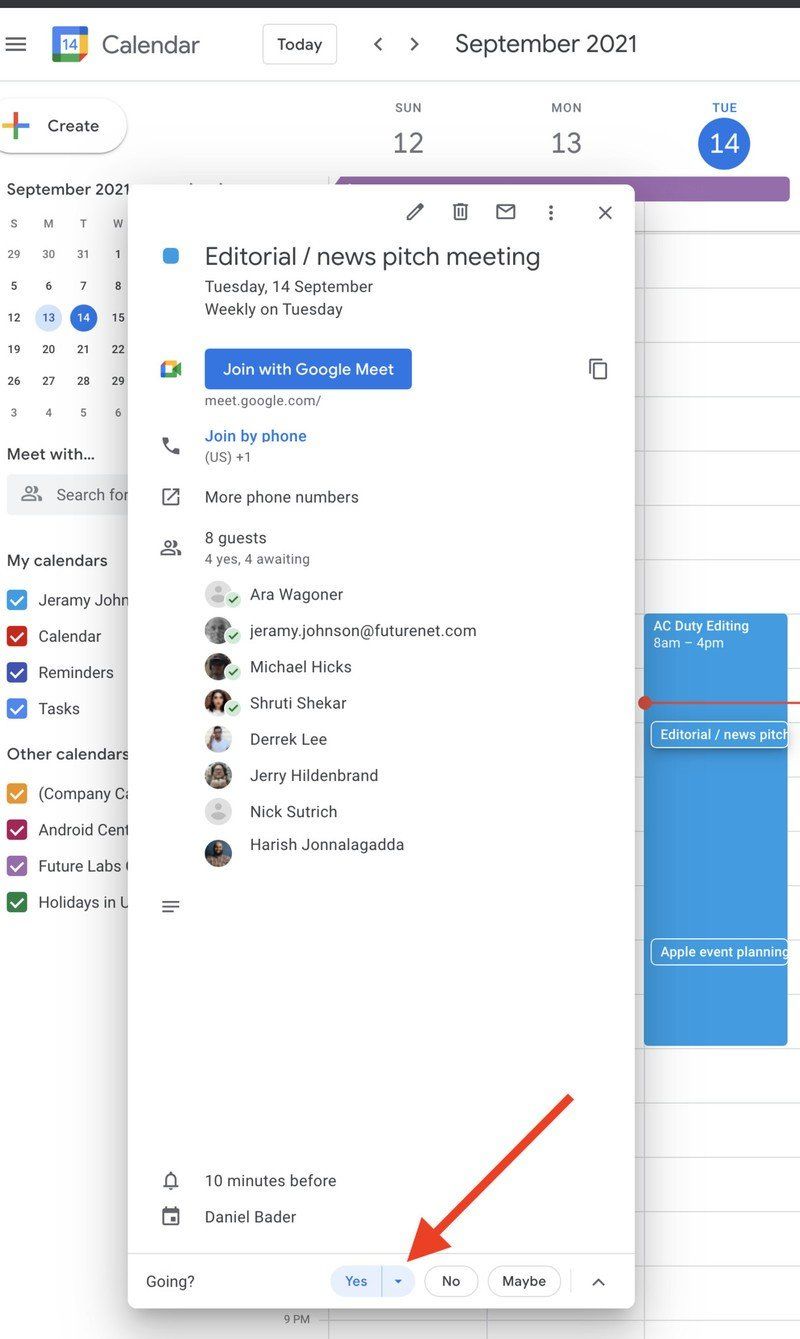The height and width of the screenshot is (1339, 800).
Task: Close the event details popup
Action: tap(605, 212)
